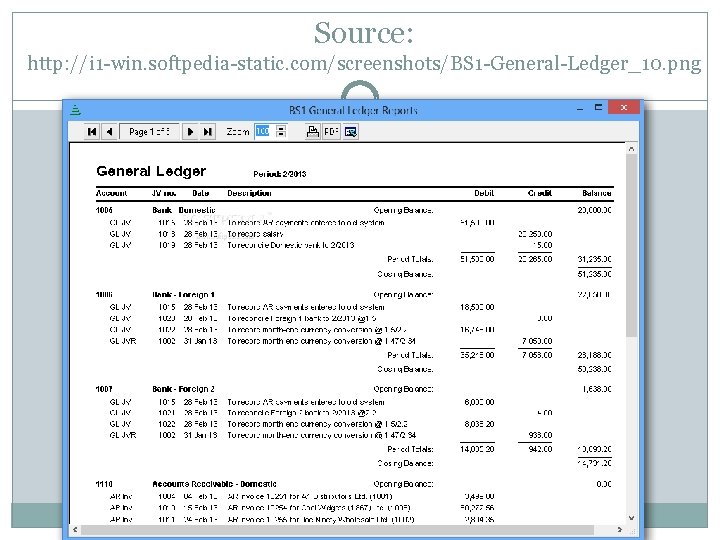Screen dimensions: 720x540
Task: Click the 31,235.00 period total balance
Action: [594, 259]
